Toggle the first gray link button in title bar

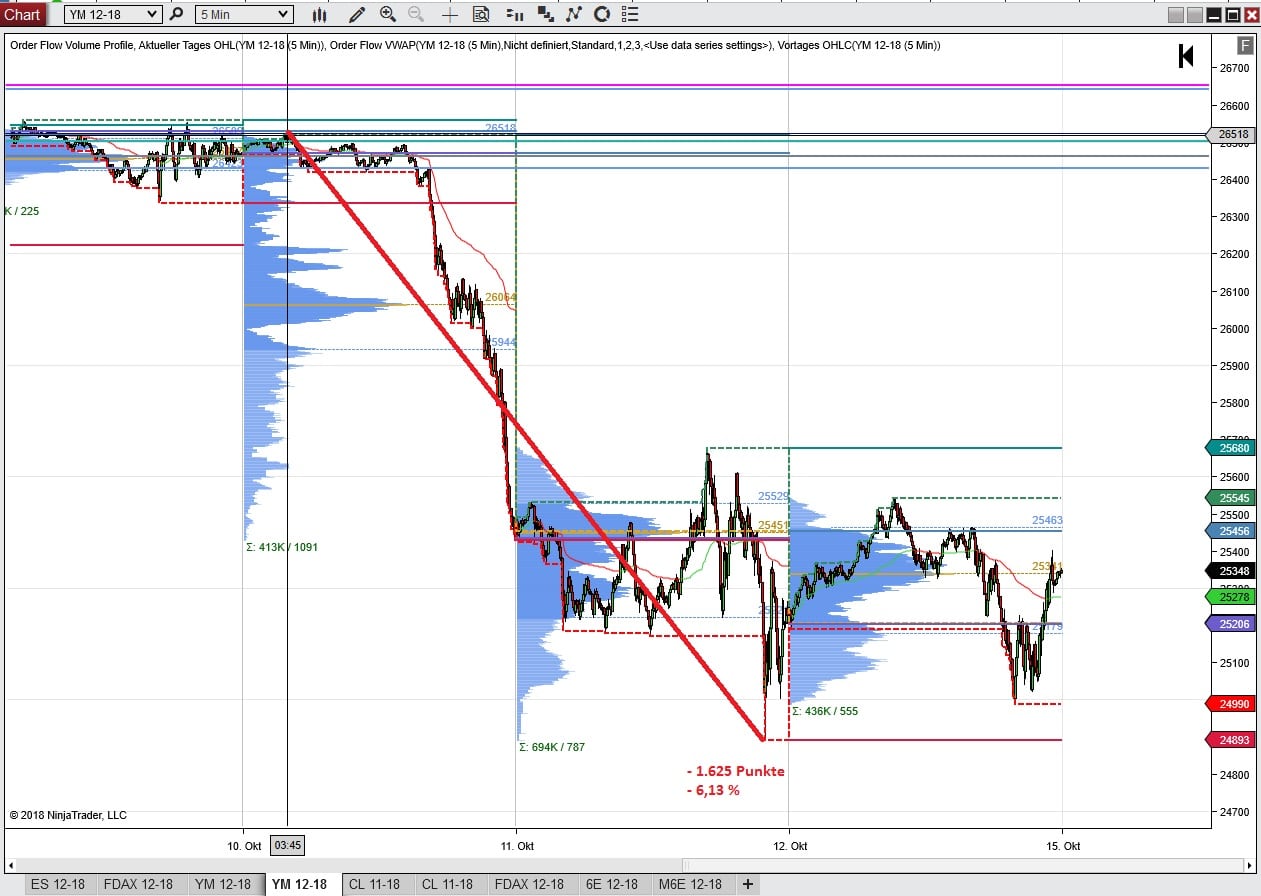pyautogui.click(x=1176, y=15)
